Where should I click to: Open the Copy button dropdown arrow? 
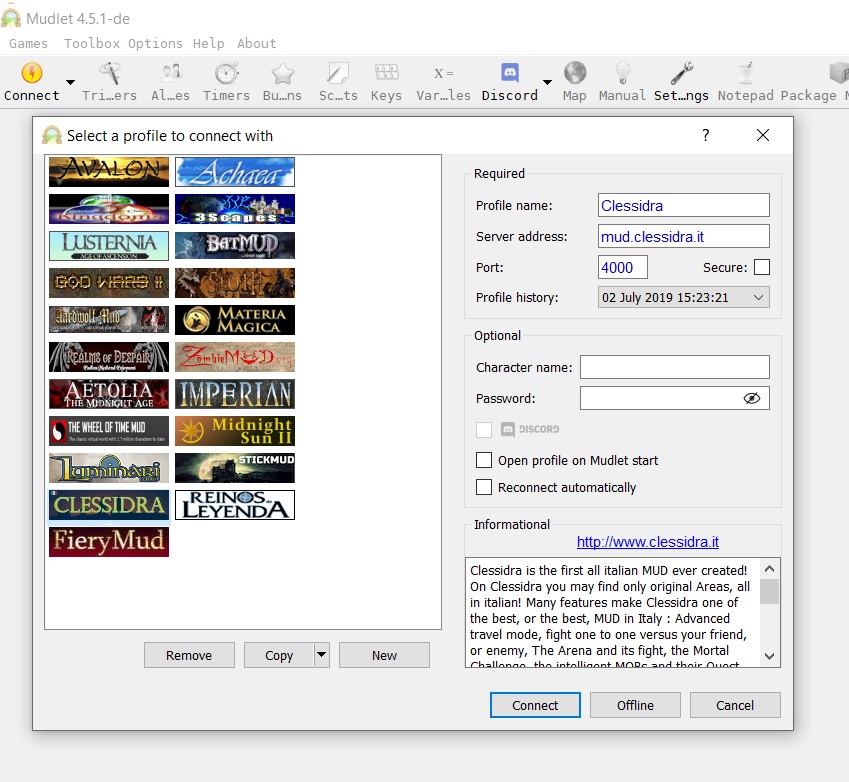click(322, 655)
